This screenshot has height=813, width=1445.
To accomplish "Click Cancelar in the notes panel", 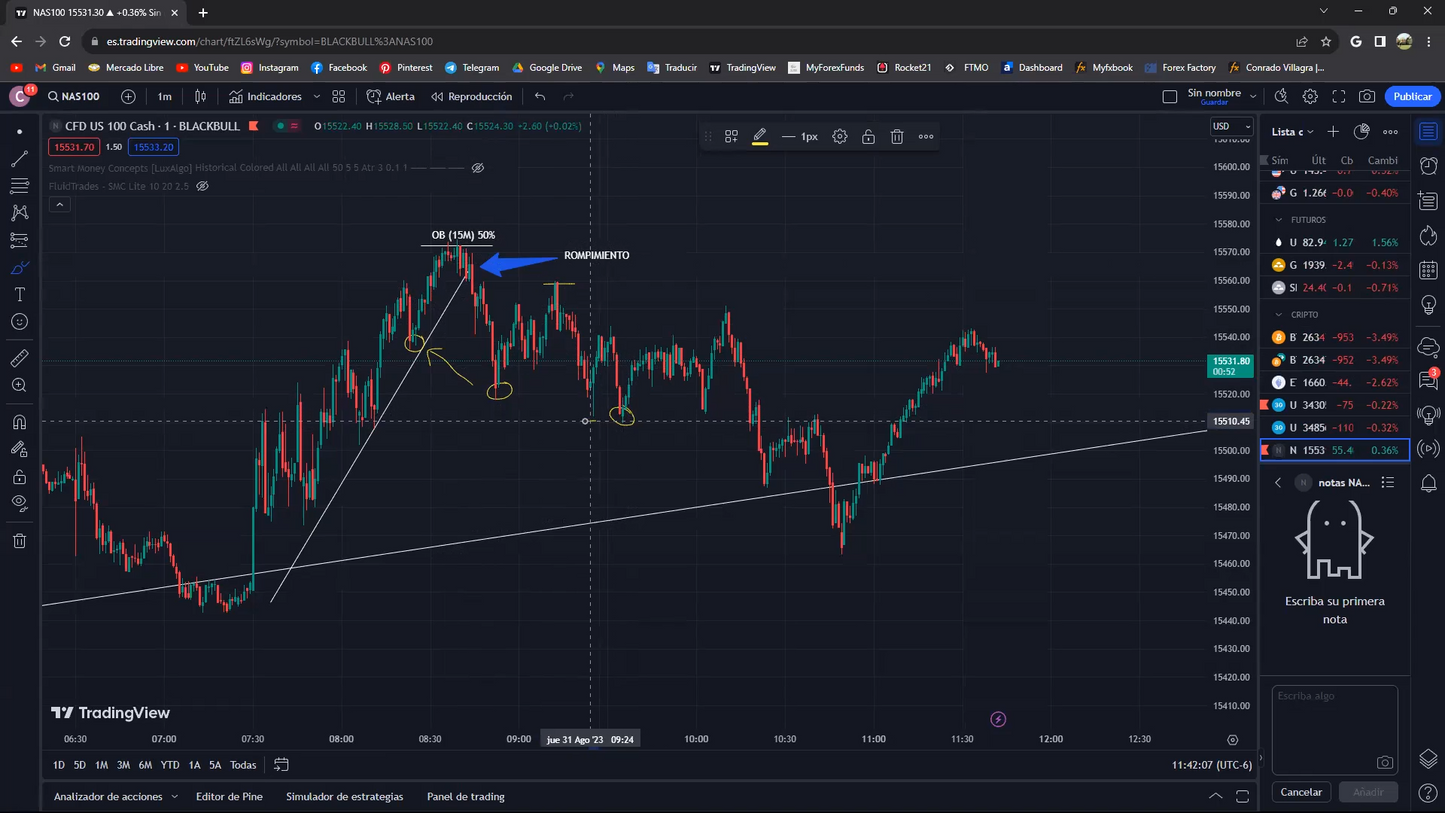I will [1301, 792].
